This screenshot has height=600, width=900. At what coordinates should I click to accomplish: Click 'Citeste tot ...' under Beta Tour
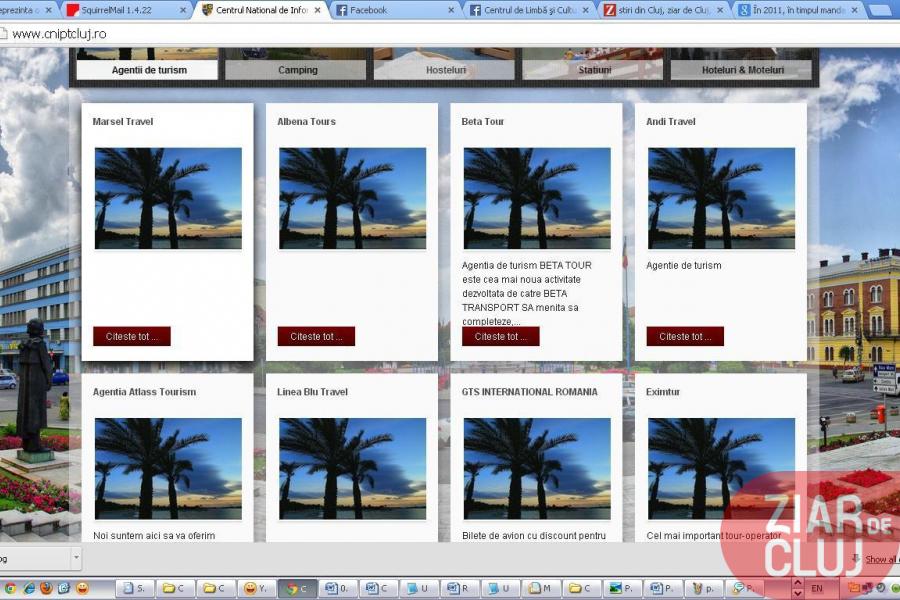click(x=501, y=336)
